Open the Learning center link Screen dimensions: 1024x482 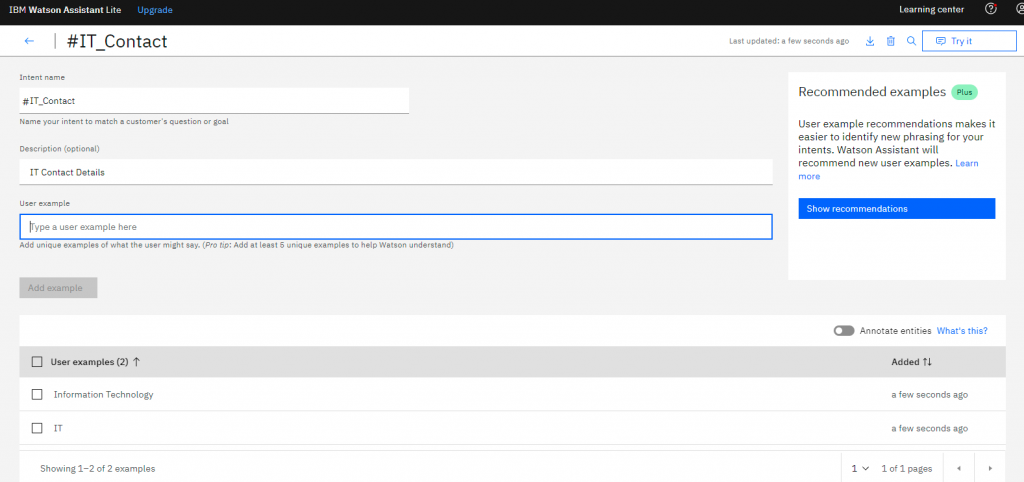pos(931,10)
